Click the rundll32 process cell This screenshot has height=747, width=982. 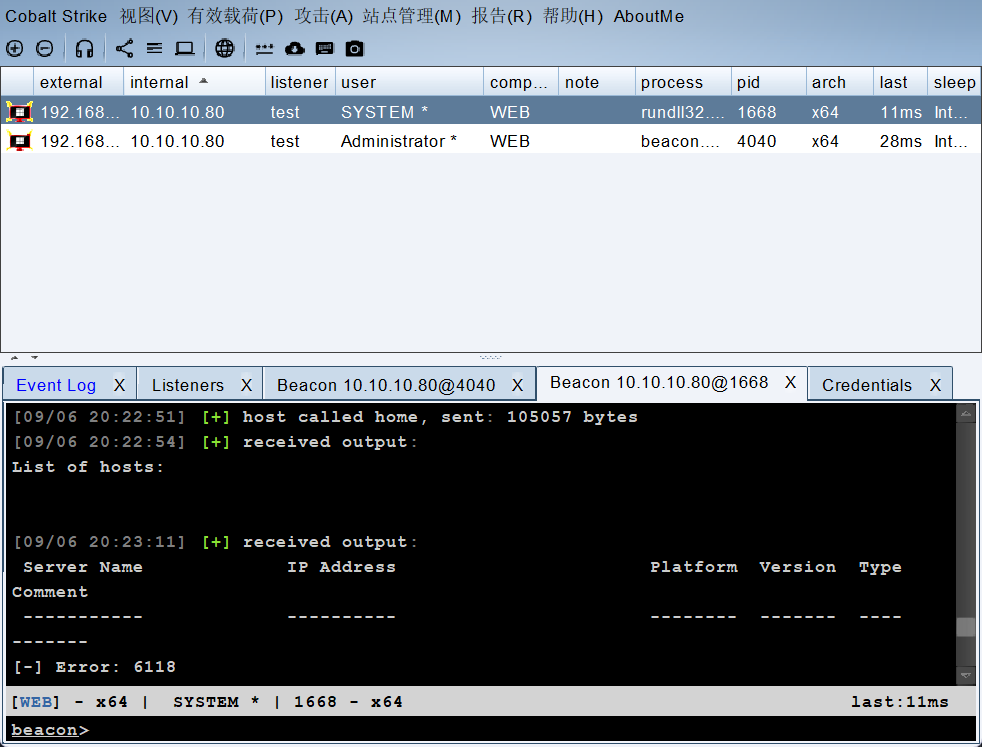[x=683, y=112]
